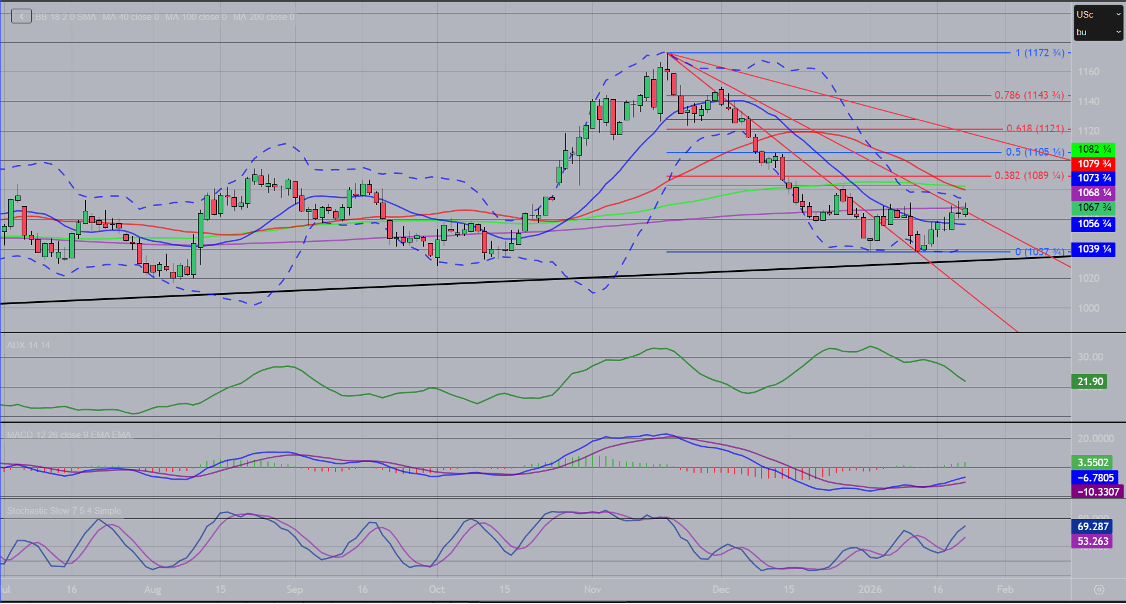Open the USc currency dropdown
Screen dimensions: 1126x604
(x=1097, y=14)
